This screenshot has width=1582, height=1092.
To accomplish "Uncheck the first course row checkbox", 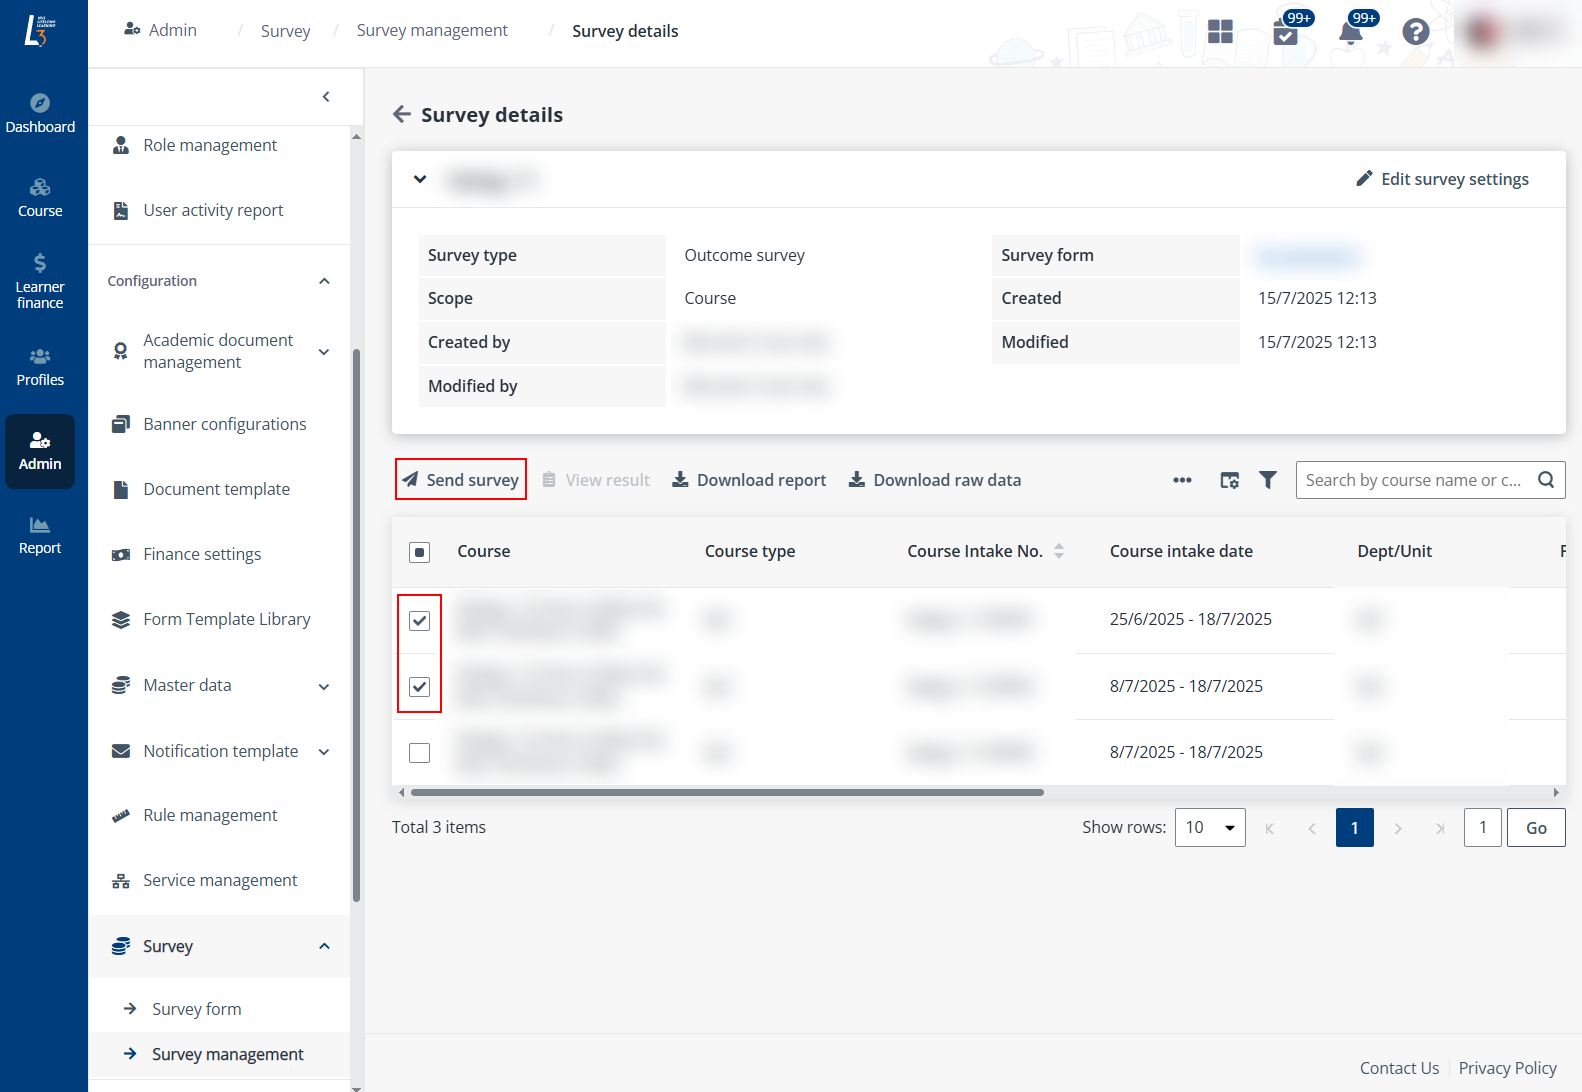I will point(420,621).
